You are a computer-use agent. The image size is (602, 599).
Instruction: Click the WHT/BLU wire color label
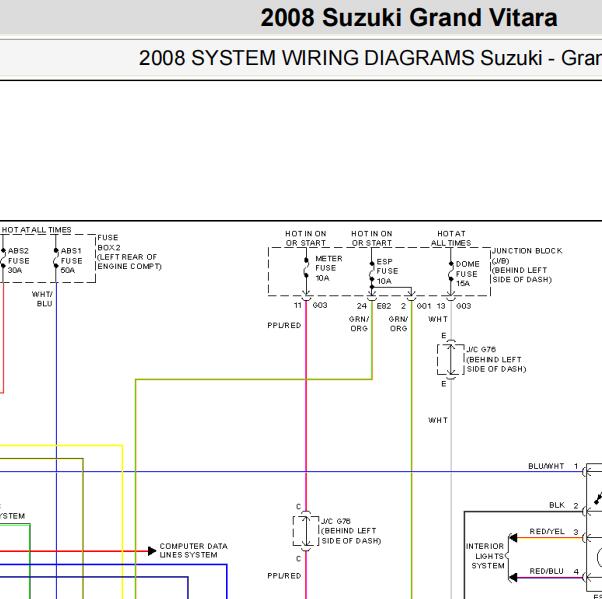coord(42,299)
